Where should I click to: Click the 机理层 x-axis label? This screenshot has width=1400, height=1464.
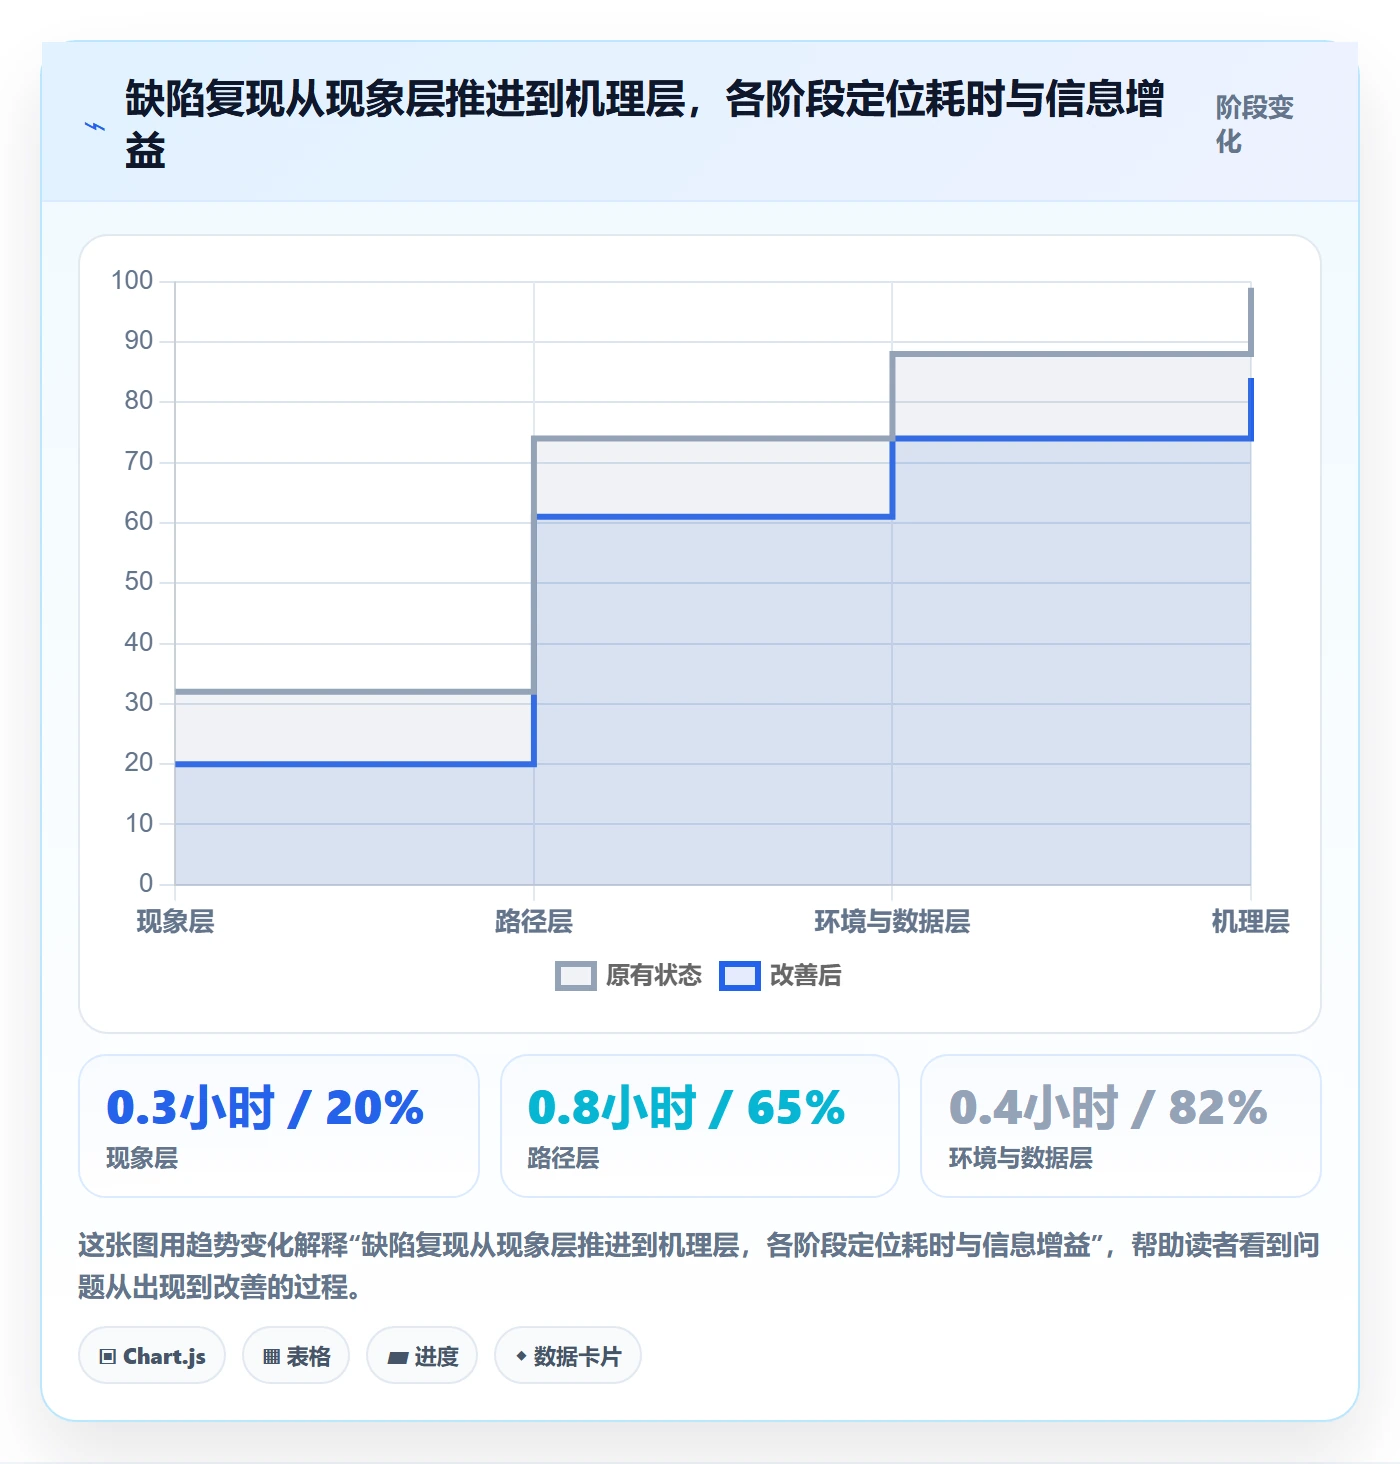[x=1250, y=922]
